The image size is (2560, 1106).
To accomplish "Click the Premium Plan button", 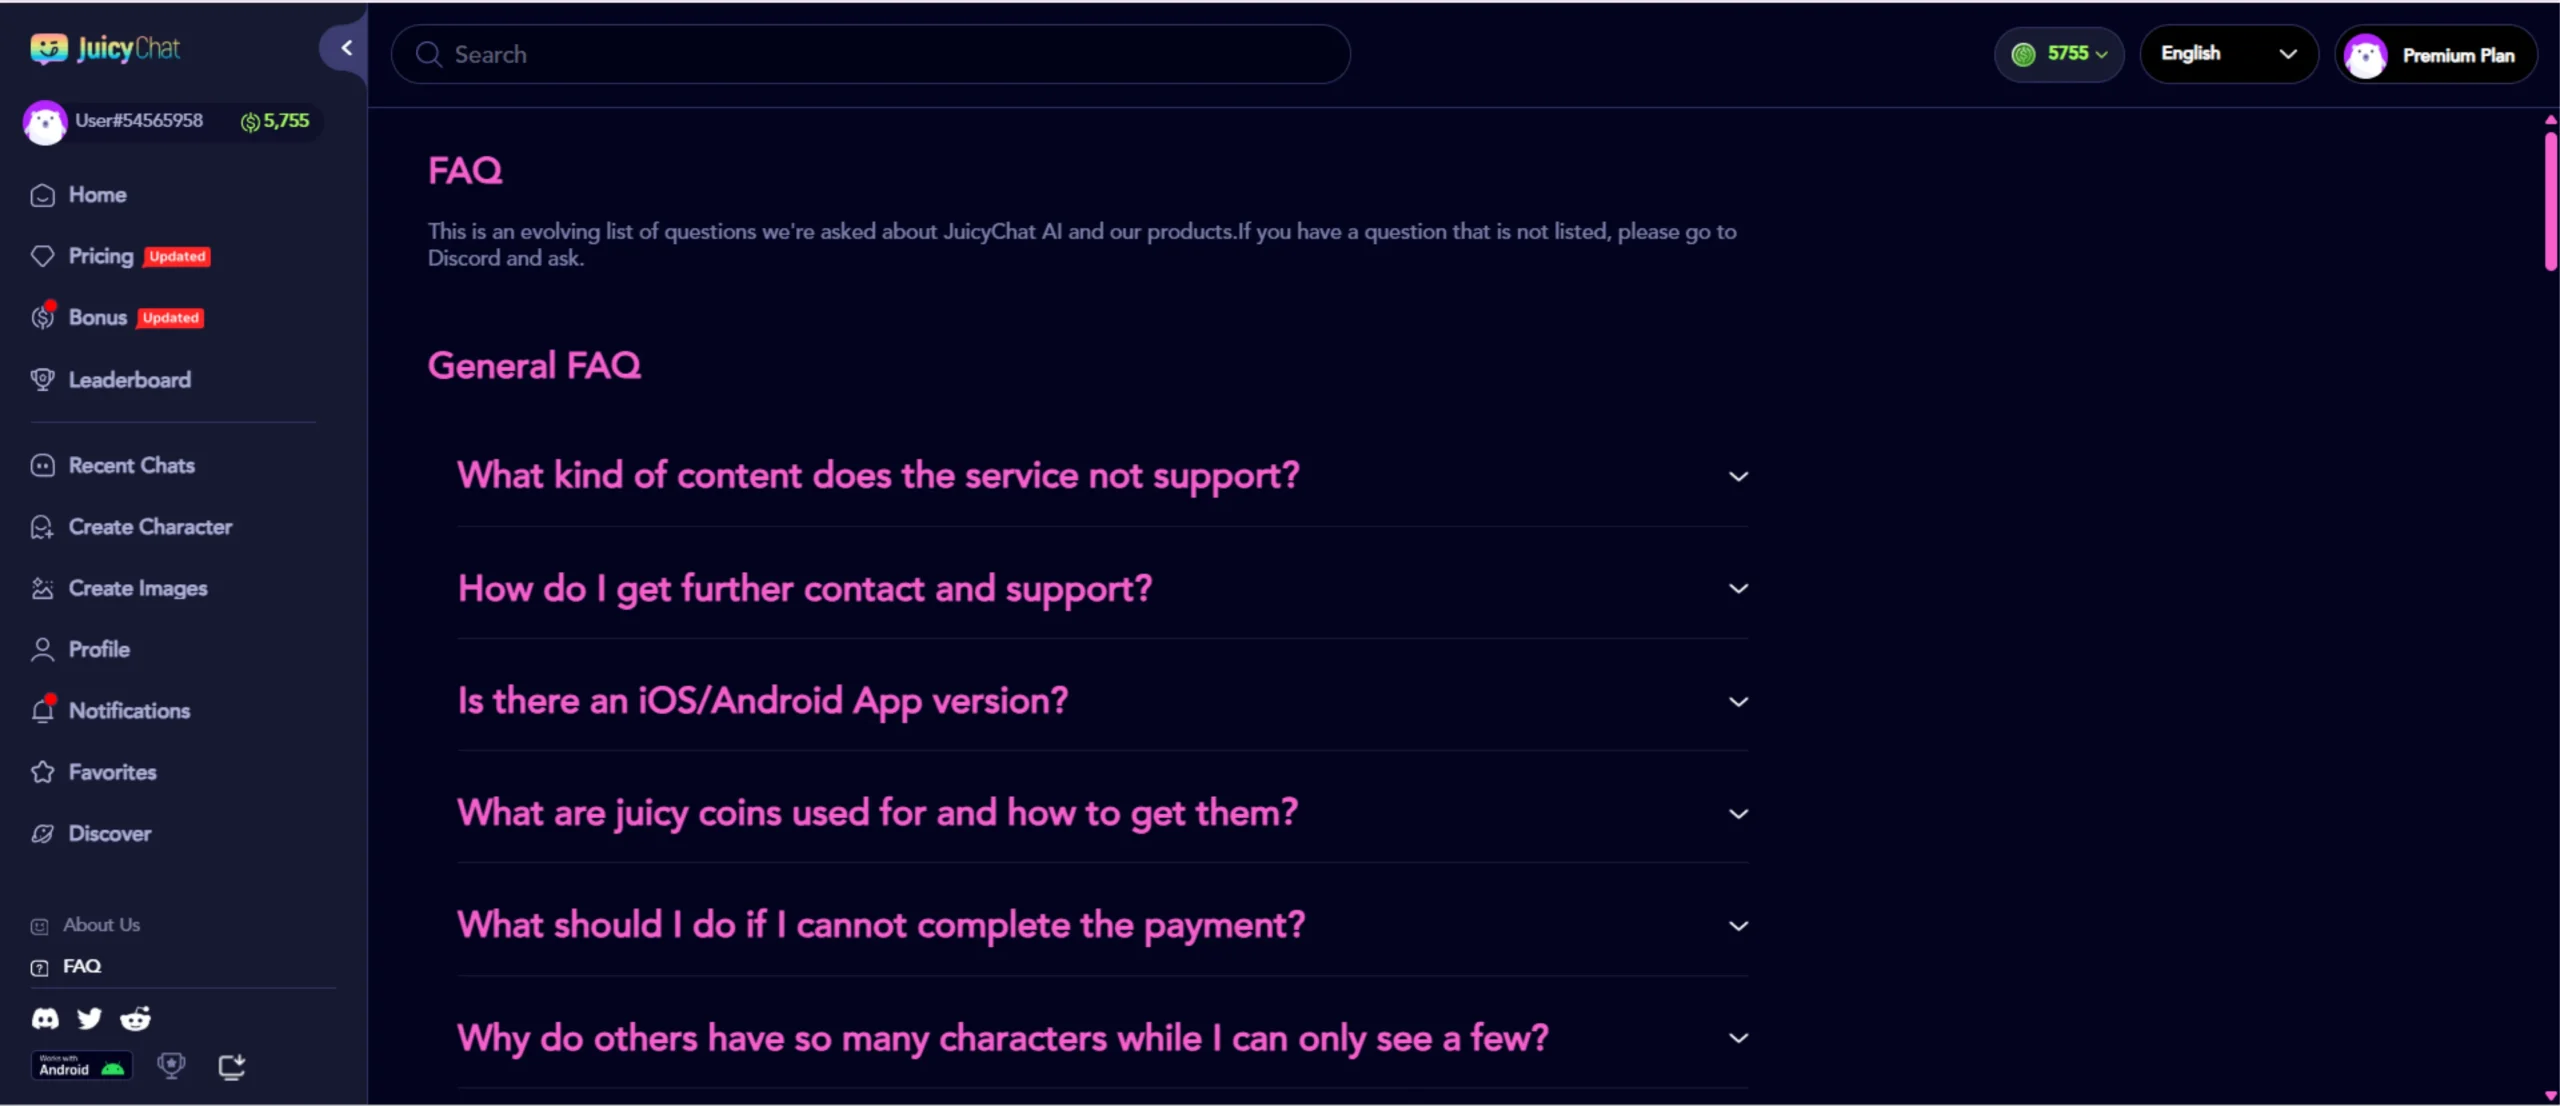I will click(2436, 55).
